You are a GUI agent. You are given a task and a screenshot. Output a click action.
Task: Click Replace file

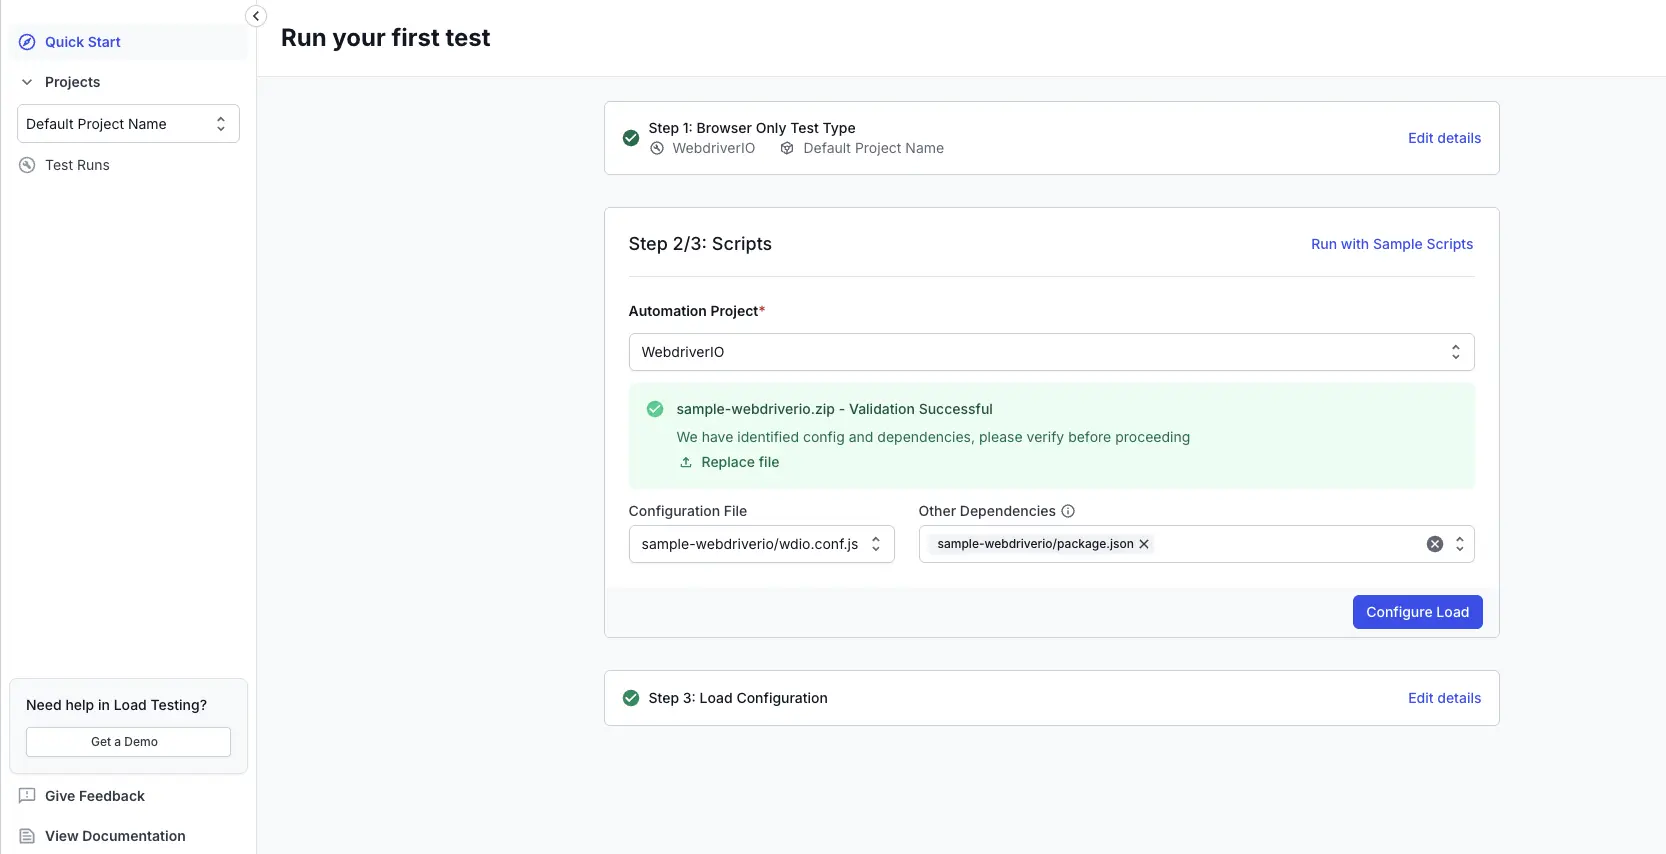point(740,462)
